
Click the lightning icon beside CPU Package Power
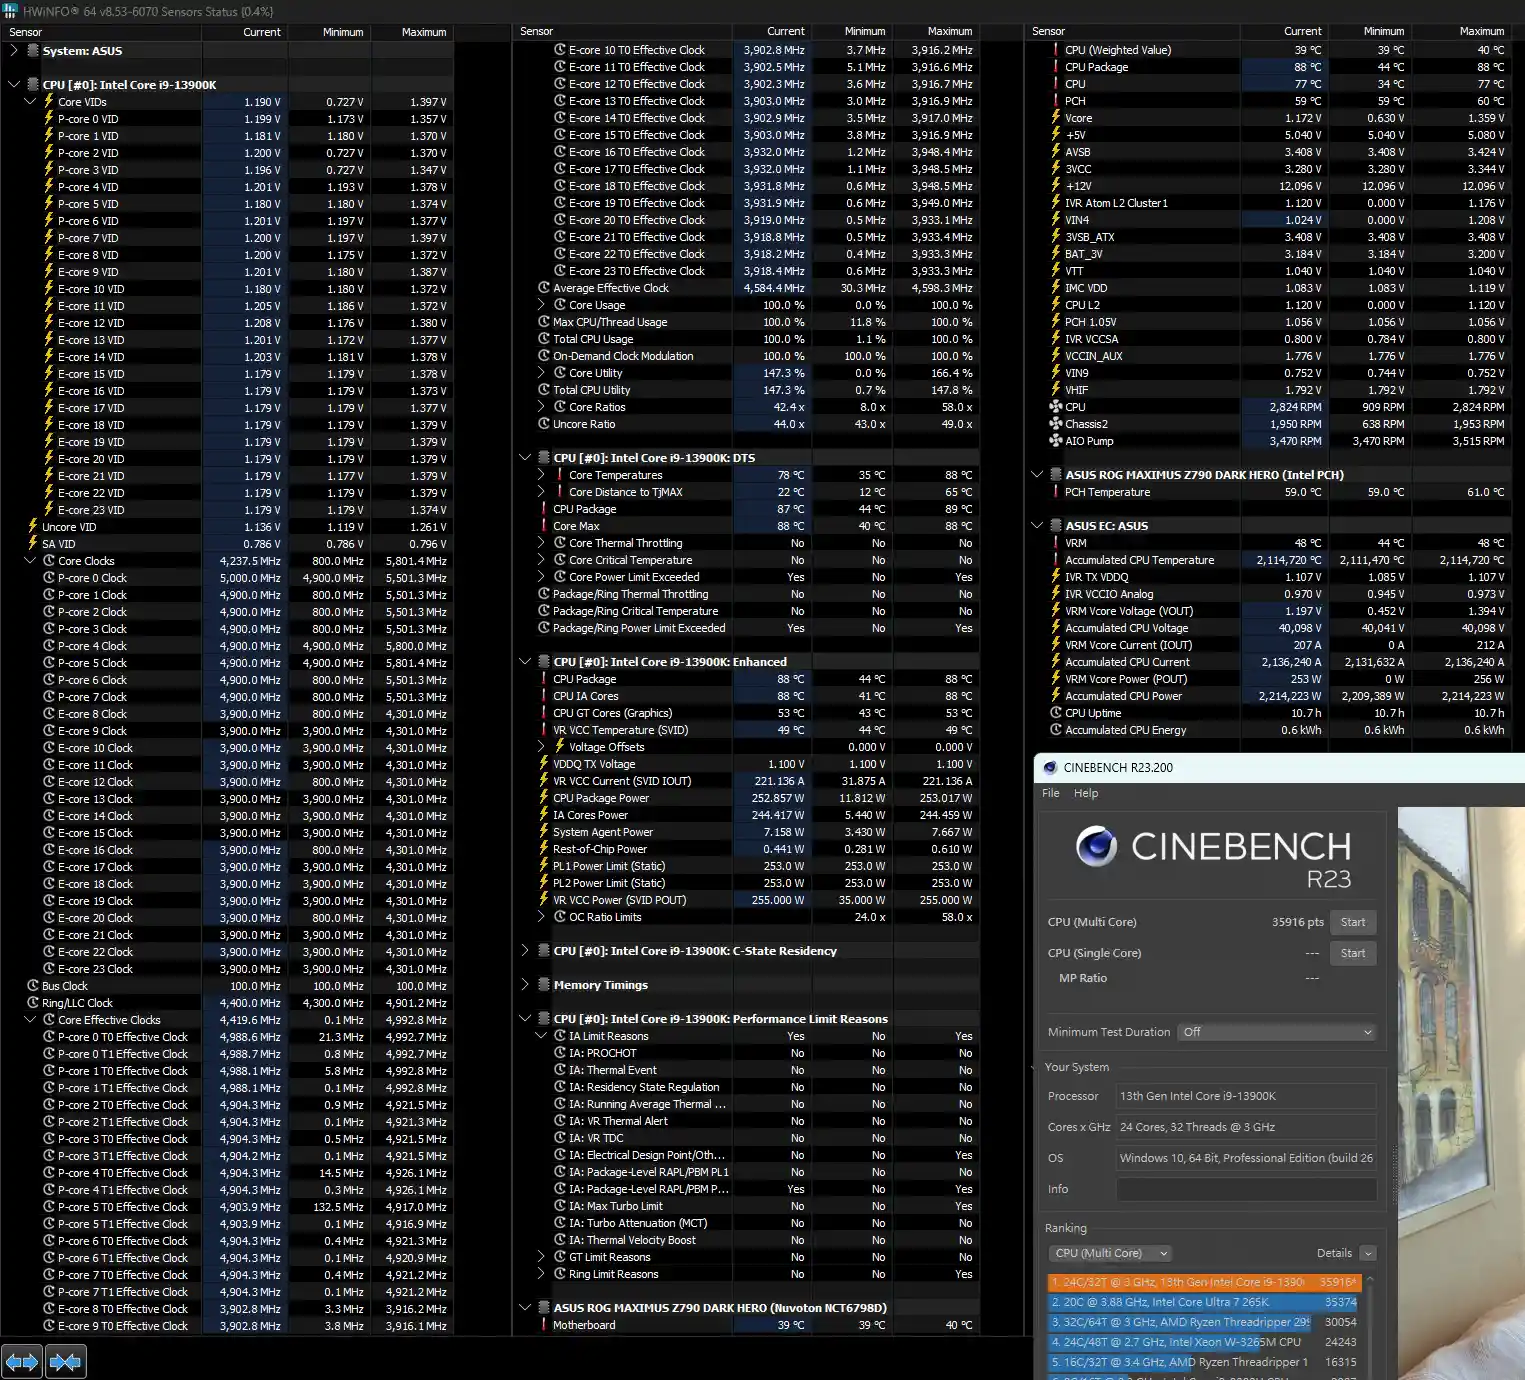click(544, 798)
